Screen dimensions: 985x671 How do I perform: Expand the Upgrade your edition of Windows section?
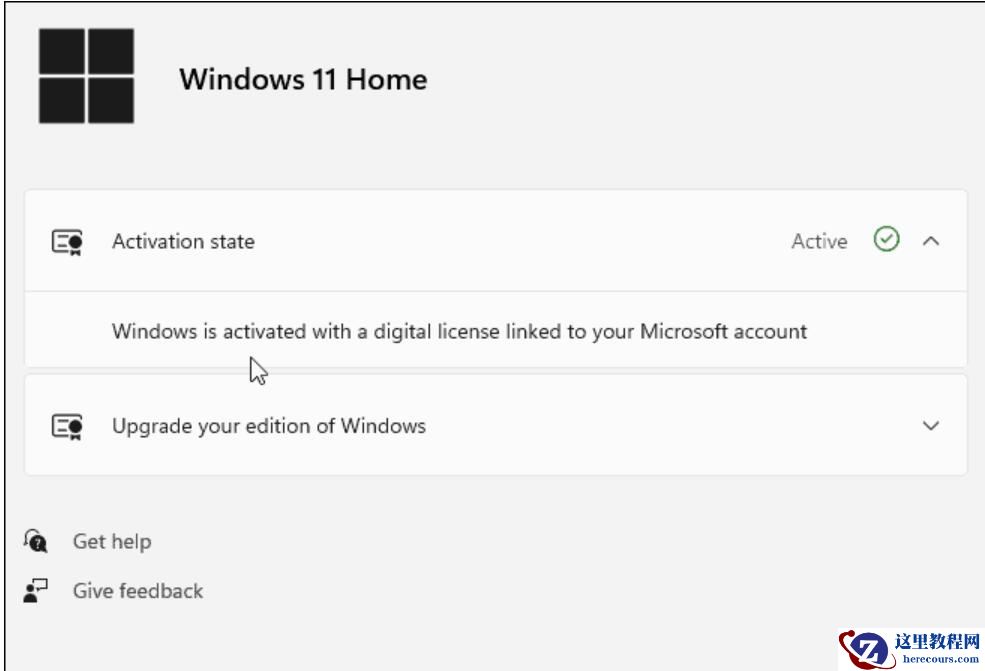(929, 425)
